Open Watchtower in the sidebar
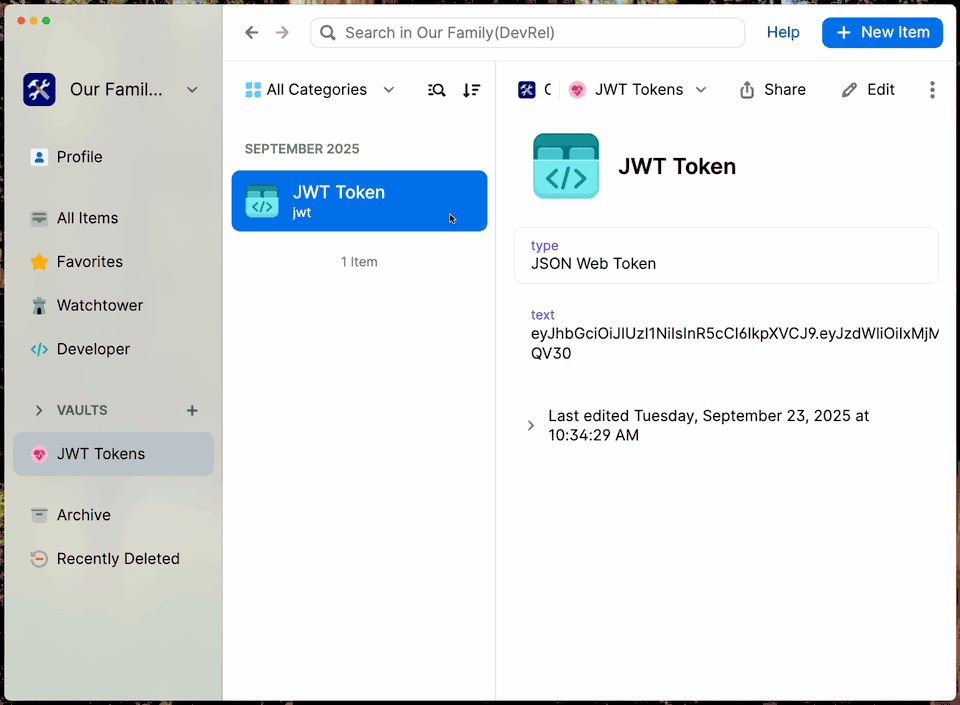 click(x=99, y=305)
